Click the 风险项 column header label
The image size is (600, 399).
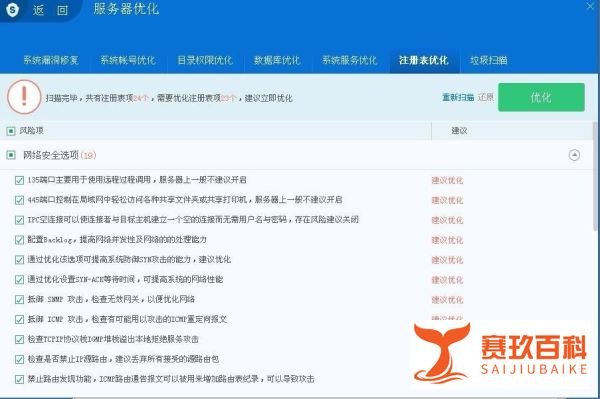point(31,131)
